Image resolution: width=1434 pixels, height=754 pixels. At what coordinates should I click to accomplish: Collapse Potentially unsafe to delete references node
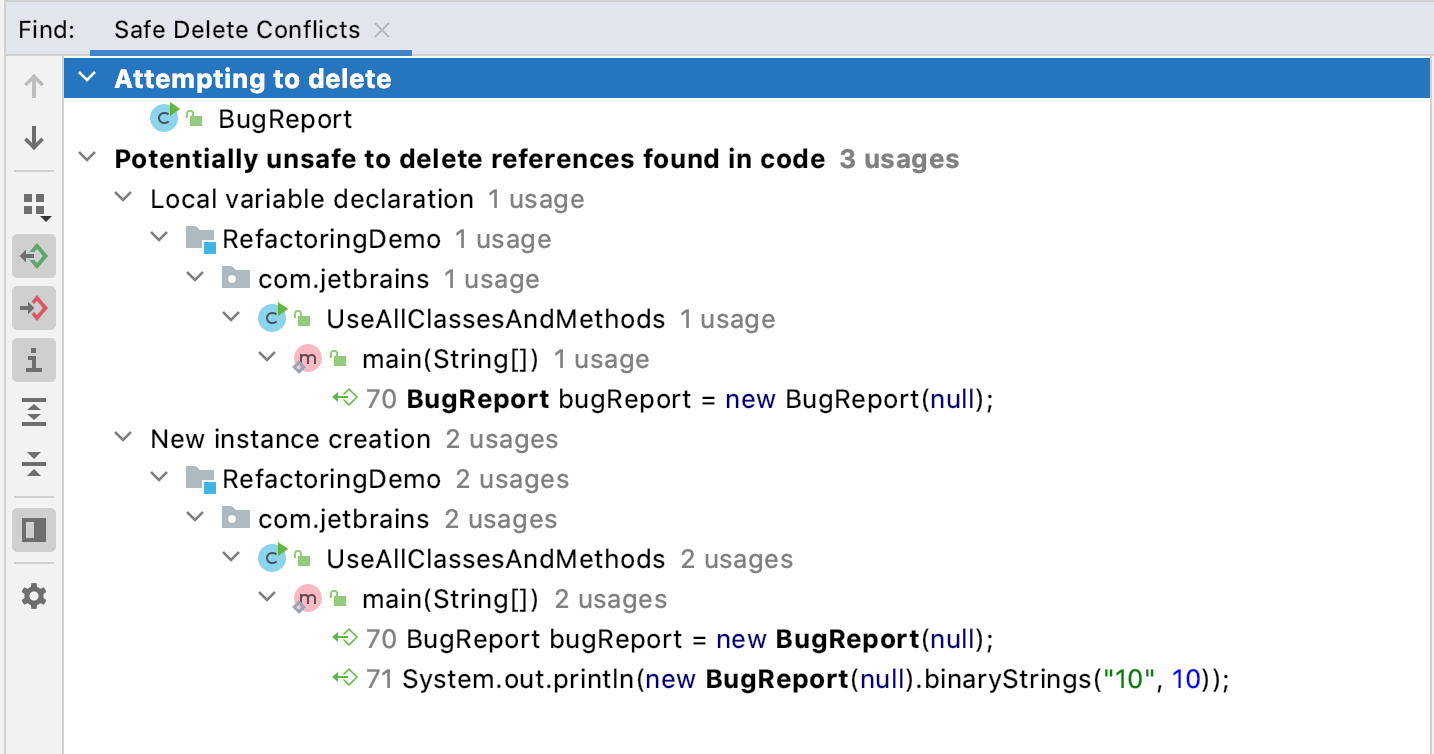click(88, 158)
